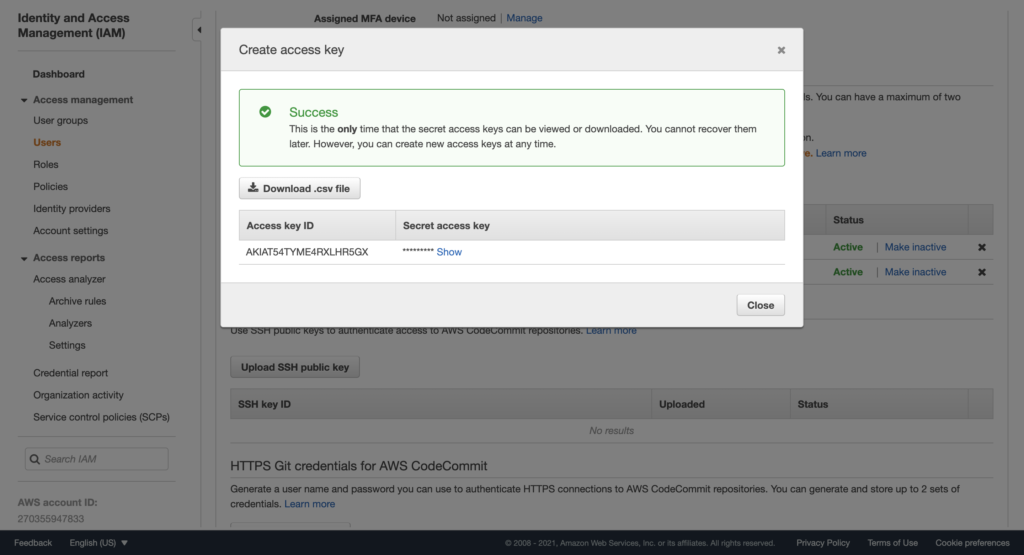Delete the second access key with X icon

(982, 272)
